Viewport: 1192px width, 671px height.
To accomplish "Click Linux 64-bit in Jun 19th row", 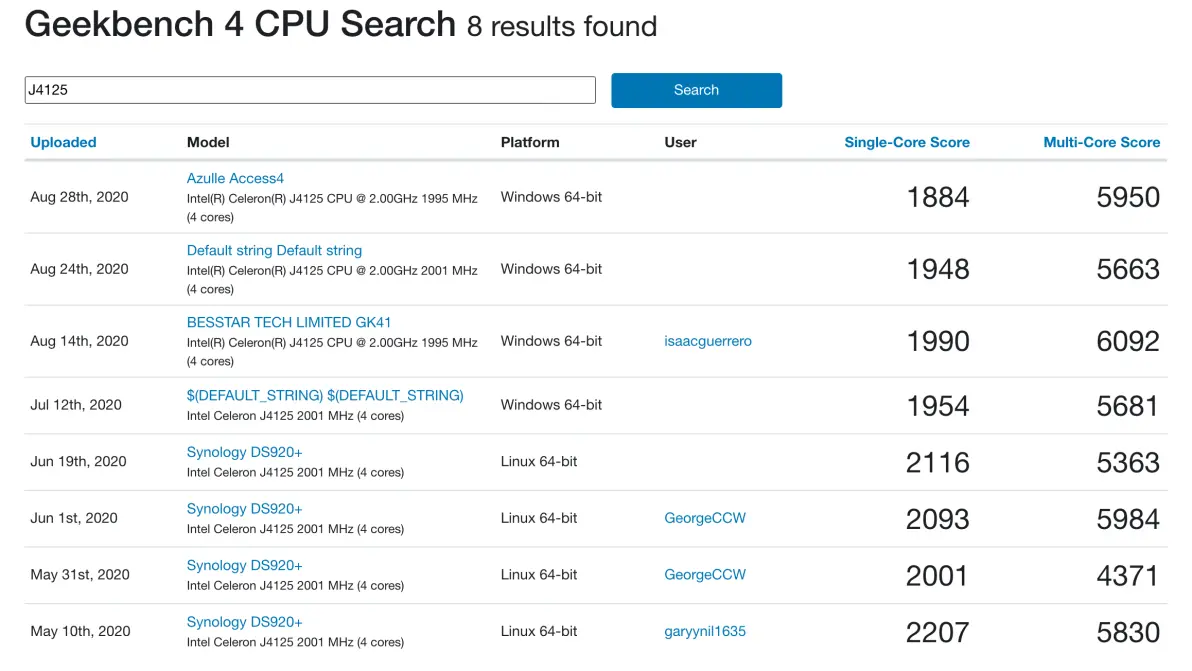I will (539, 461).
